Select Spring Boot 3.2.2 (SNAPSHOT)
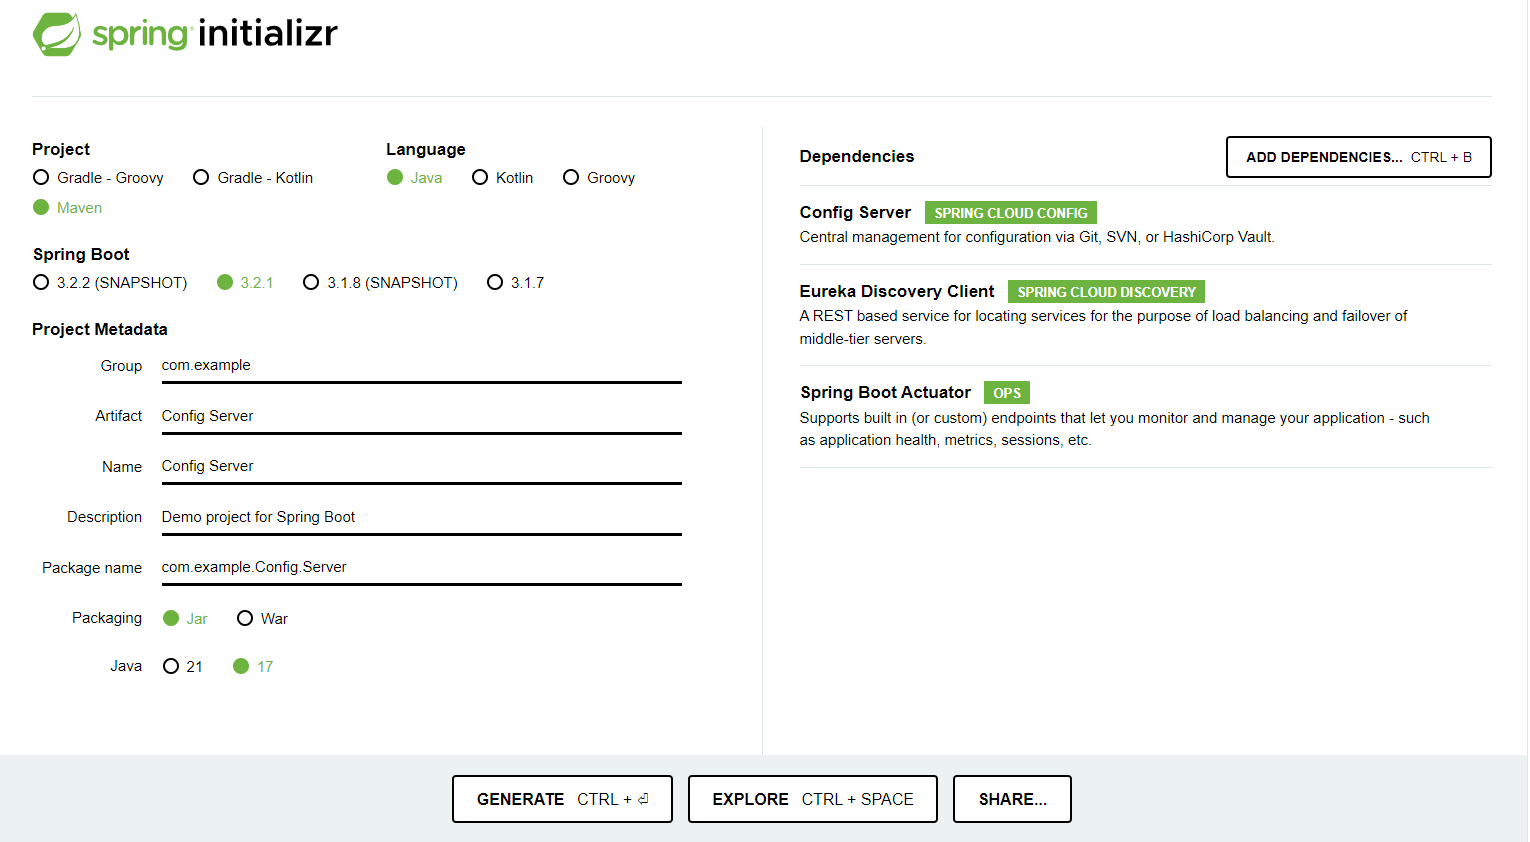This screenshot has height=842, width=1530. click(41, 283)
